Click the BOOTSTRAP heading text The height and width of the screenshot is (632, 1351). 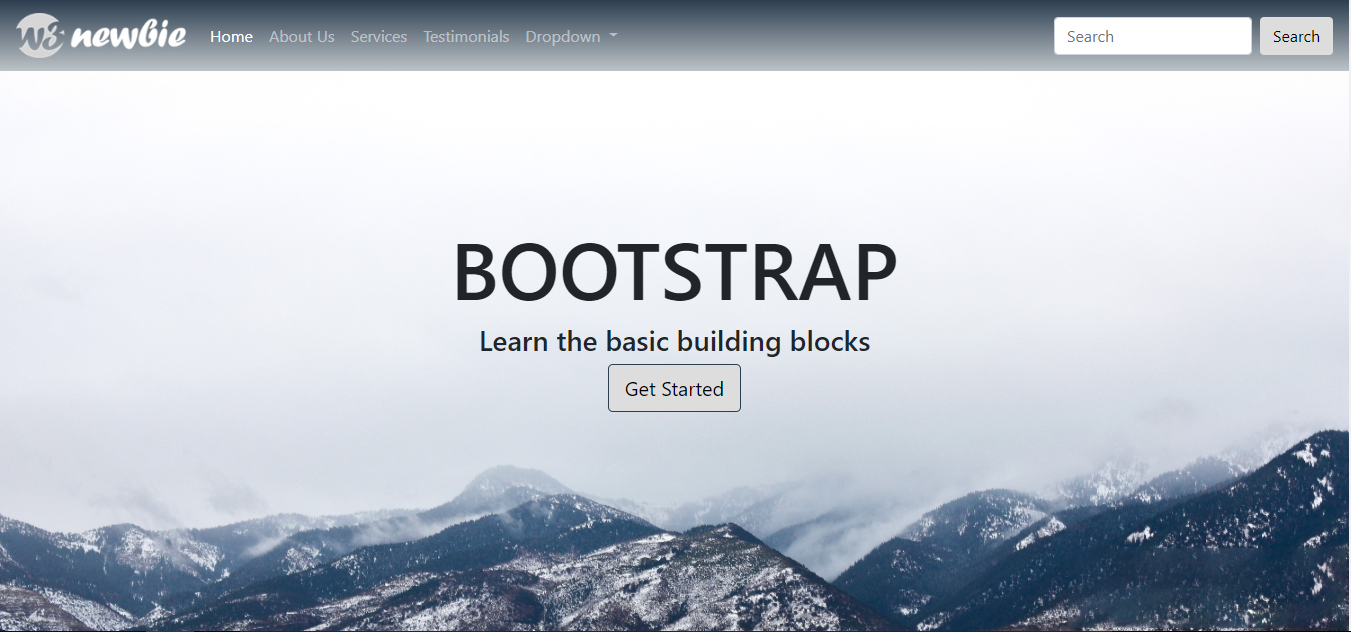pyautogui.click(x=675, y=273)
